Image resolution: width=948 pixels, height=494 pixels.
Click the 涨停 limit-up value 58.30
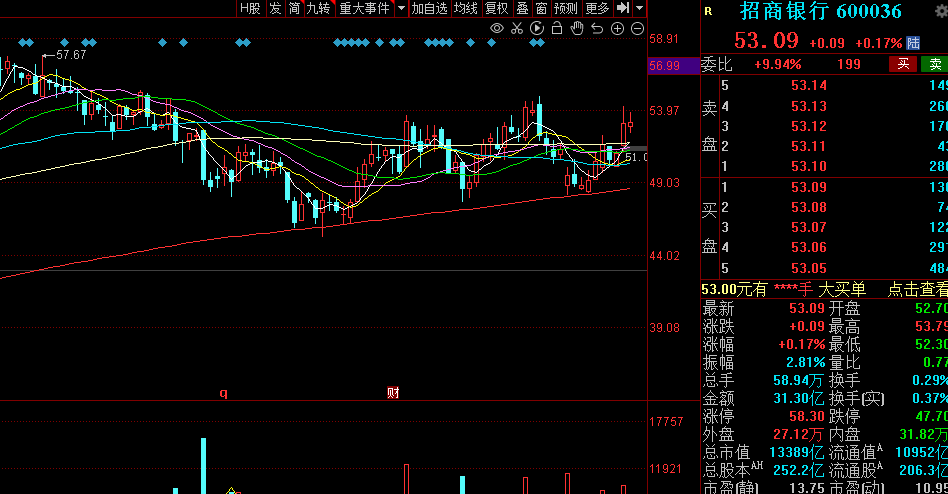(x=807, y=417)
